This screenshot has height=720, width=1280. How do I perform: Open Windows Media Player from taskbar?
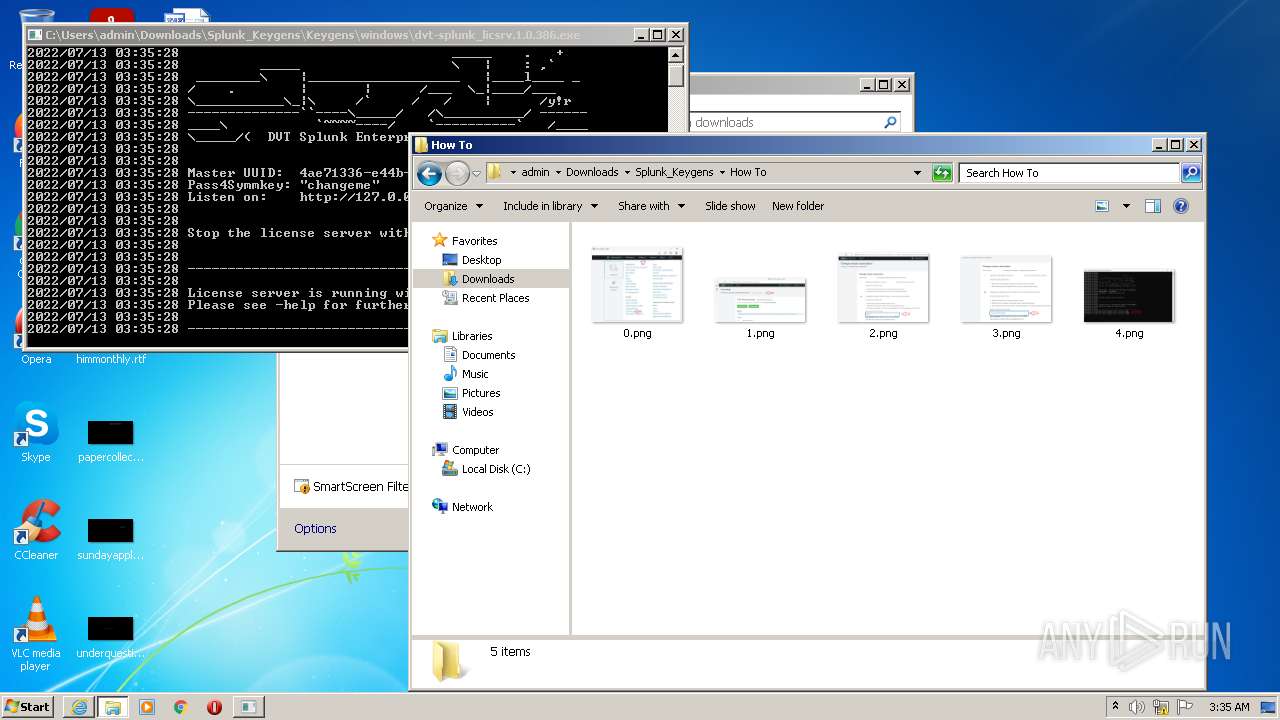pyautogui.click(x=147, y=707)
